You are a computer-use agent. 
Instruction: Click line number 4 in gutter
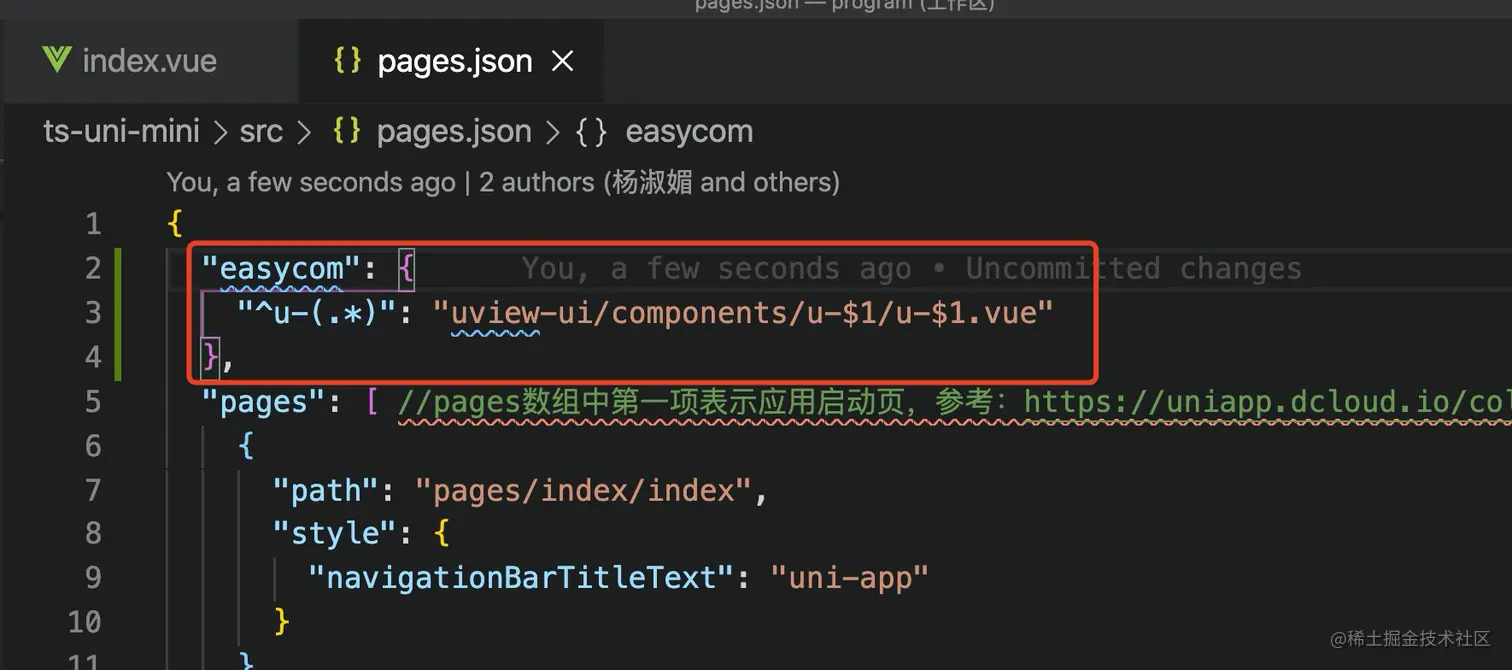click(x=93, y=357)
